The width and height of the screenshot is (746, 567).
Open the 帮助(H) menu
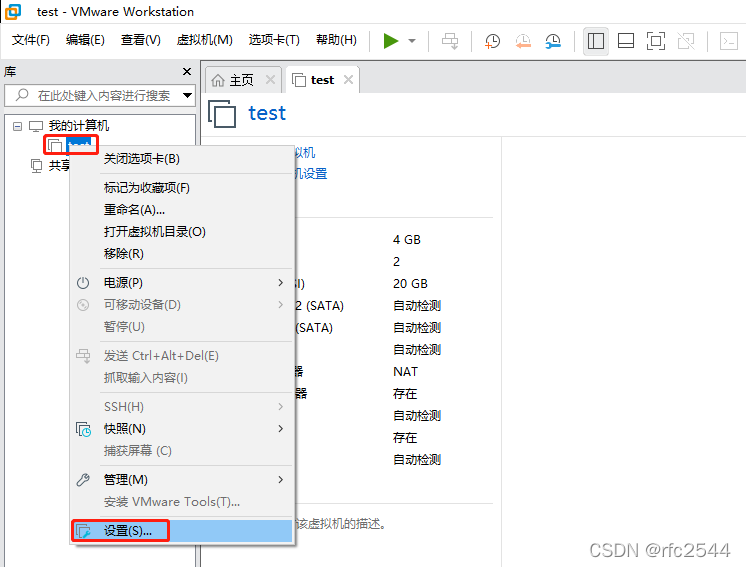(336, 40)
